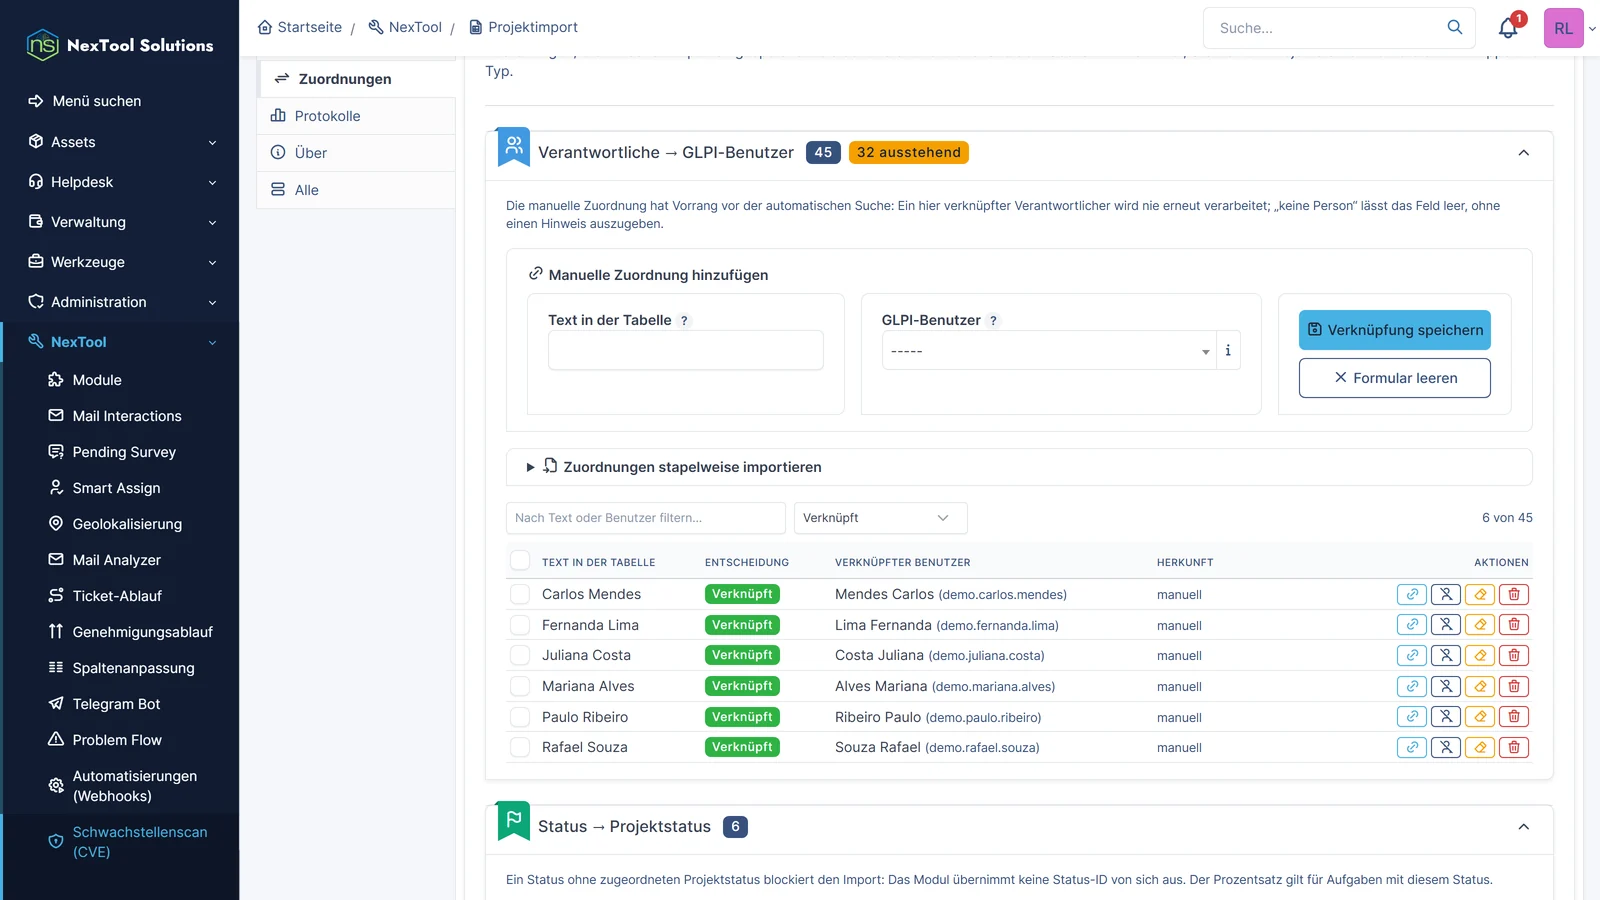
Task: Switch to the Über tab
Action: click(x=356, y=153)
